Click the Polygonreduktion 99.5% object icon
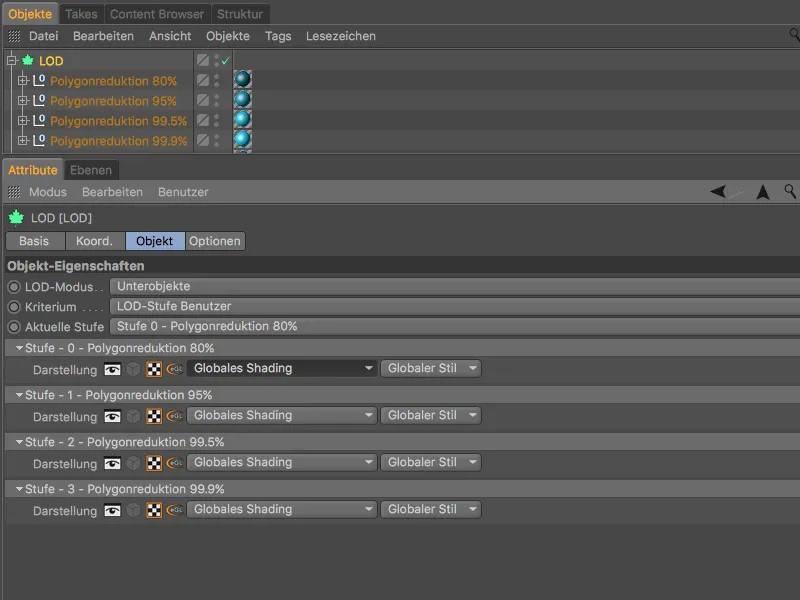800x600 pixels. tap(39, 121)
